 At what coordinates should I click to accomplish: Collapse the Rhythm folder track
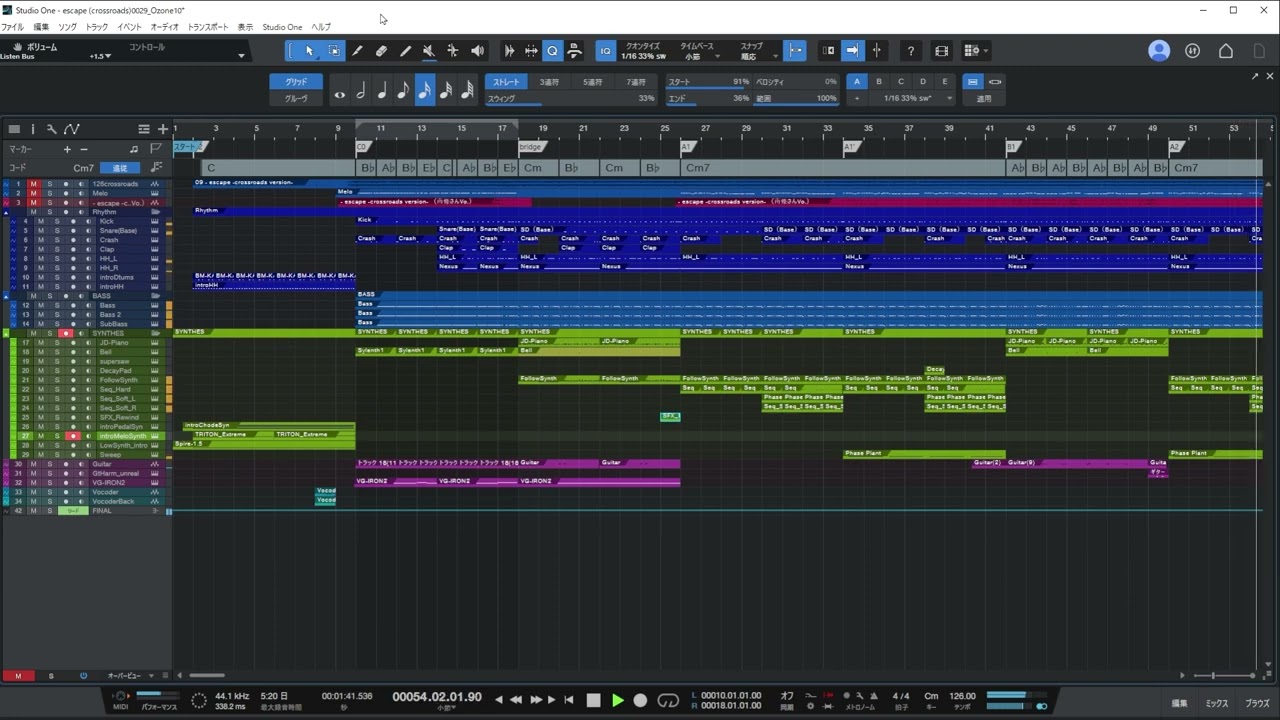point(6,212)
